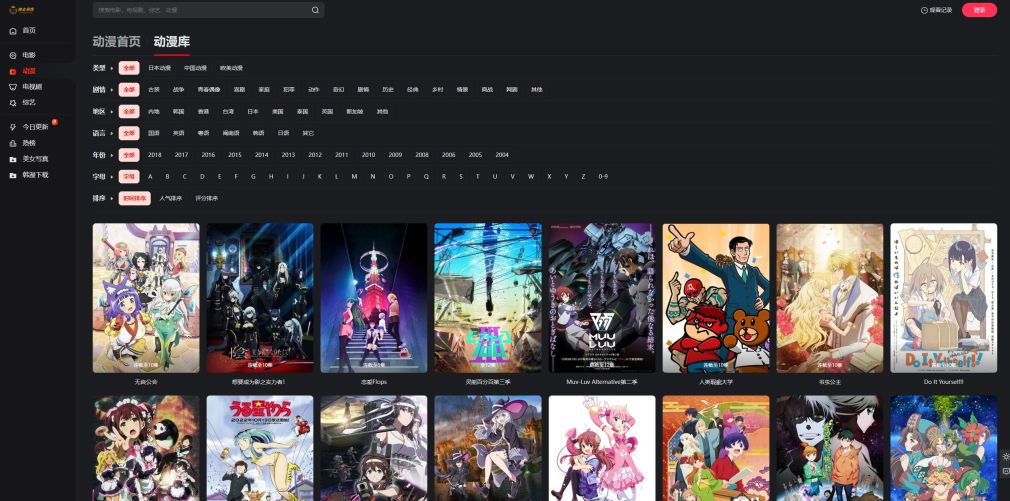The width and height of the screenshot is (1010, 501).
Task: Click the Muv-Luv Alternative第二季 title text
Action: click(x=602, y=382)
